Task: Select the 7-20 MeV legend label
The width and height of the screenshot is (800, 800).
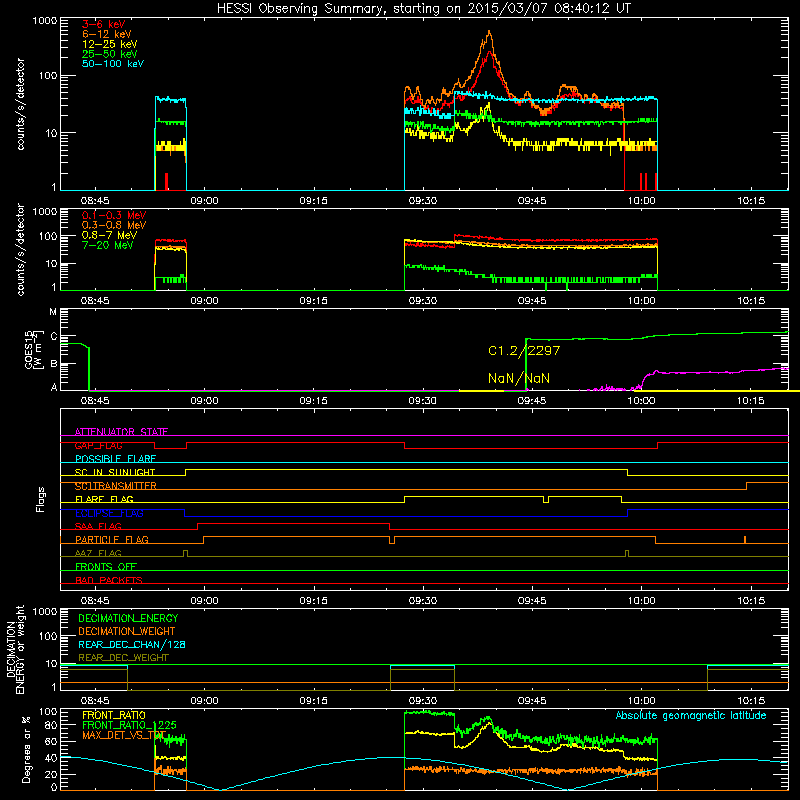Action: pos(107,245)
